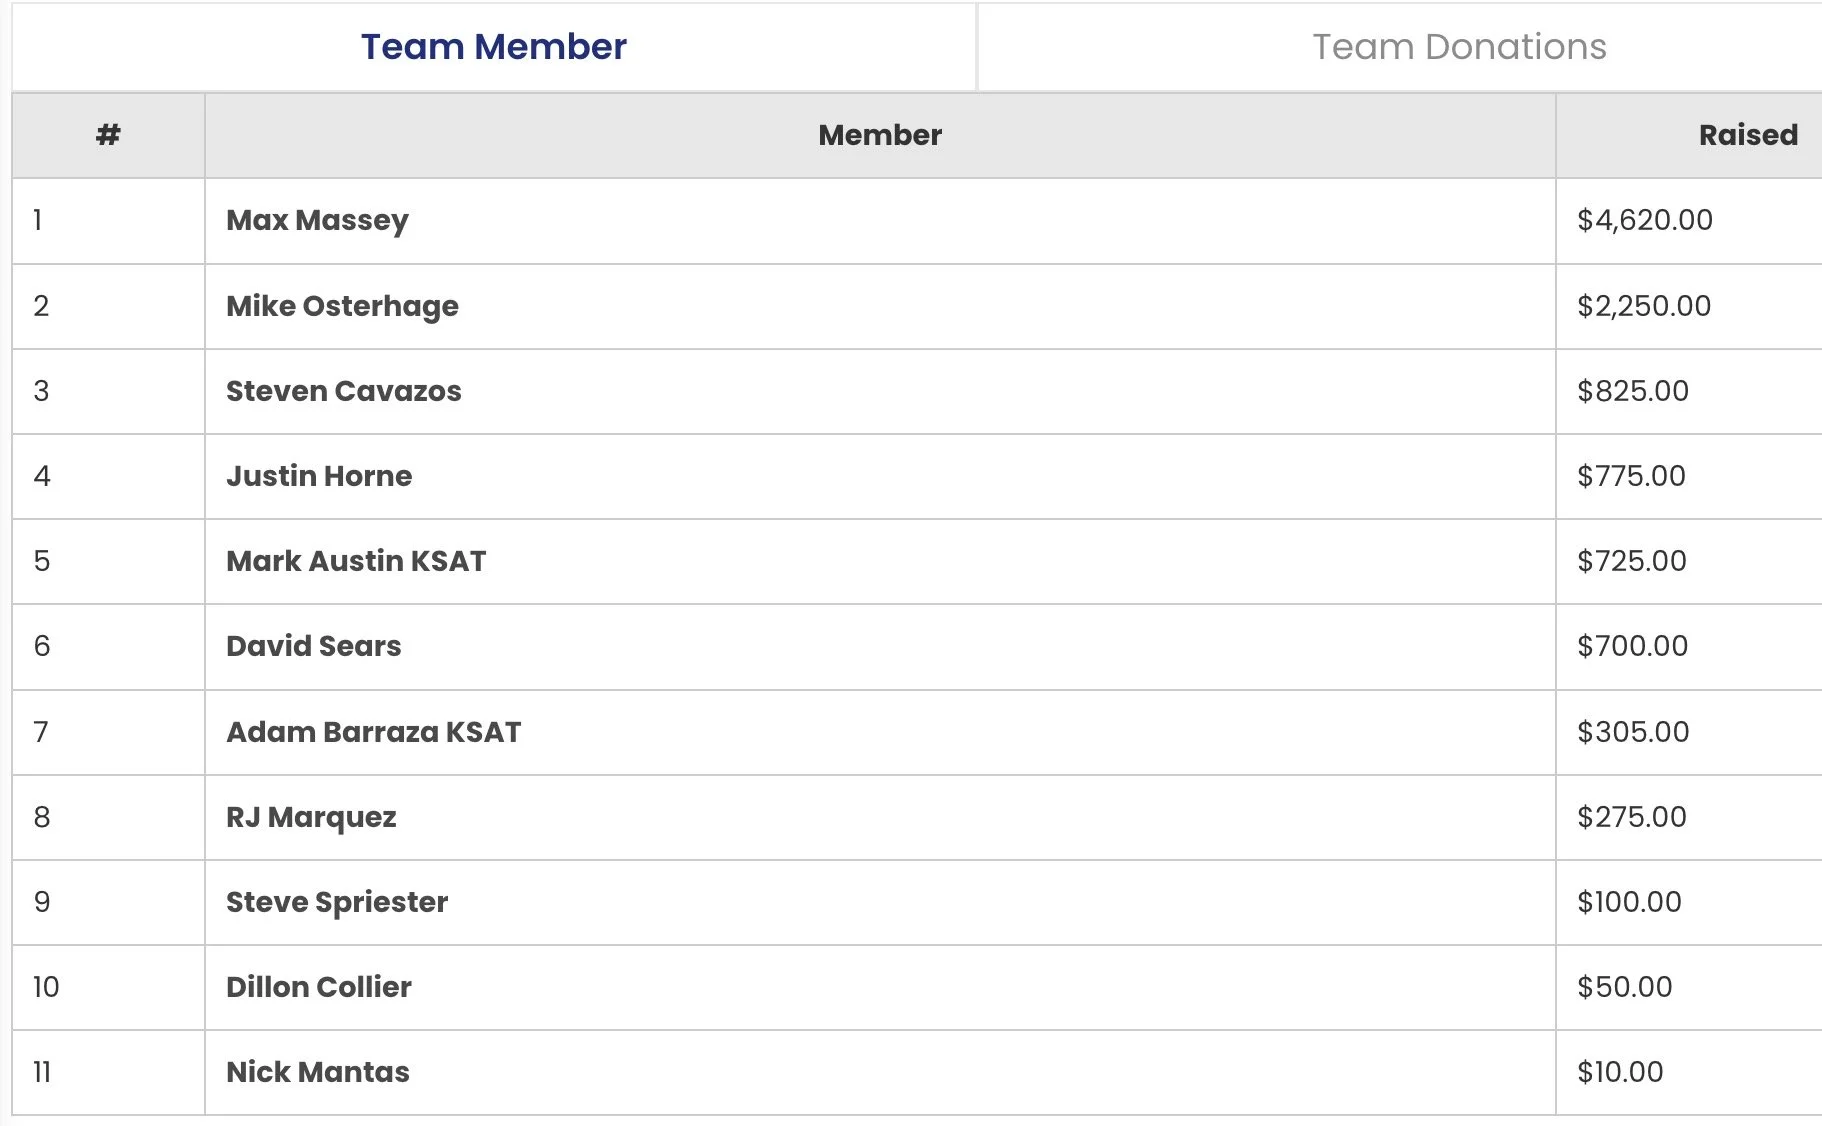Image resolution: width=1822 pixels, height=1126 pixels.
Task: Click the # rank column header
Action: tap(108, 135)
